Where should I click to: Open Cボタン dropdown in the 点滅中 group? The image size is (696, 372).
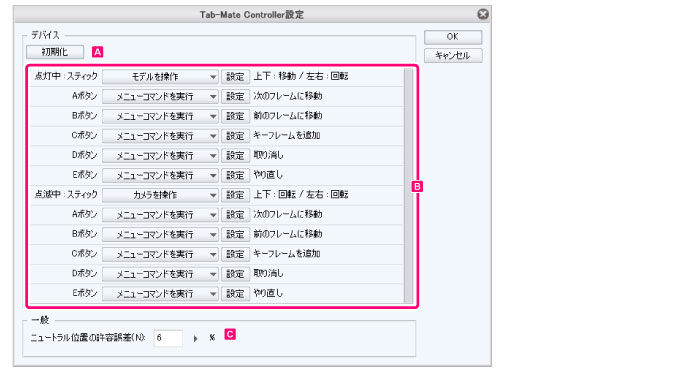coord(160,254)
